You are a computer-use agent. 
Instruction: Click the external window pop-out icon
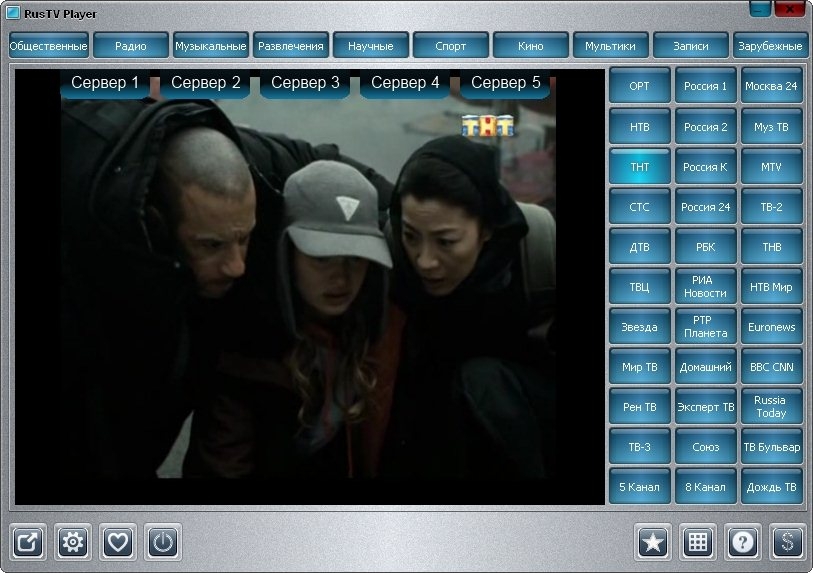29,542
